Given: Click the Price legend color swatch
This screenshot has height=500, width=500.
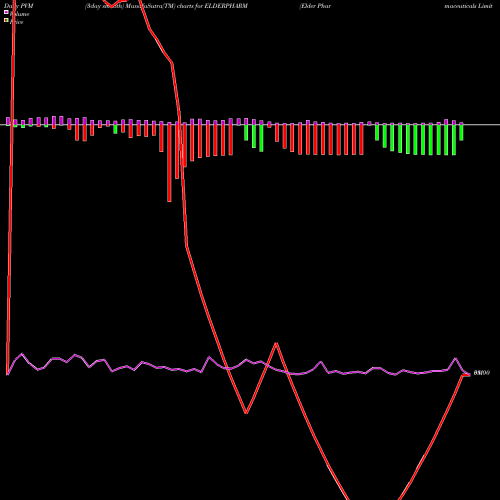Looking at the screenshot, I should 6,21.
